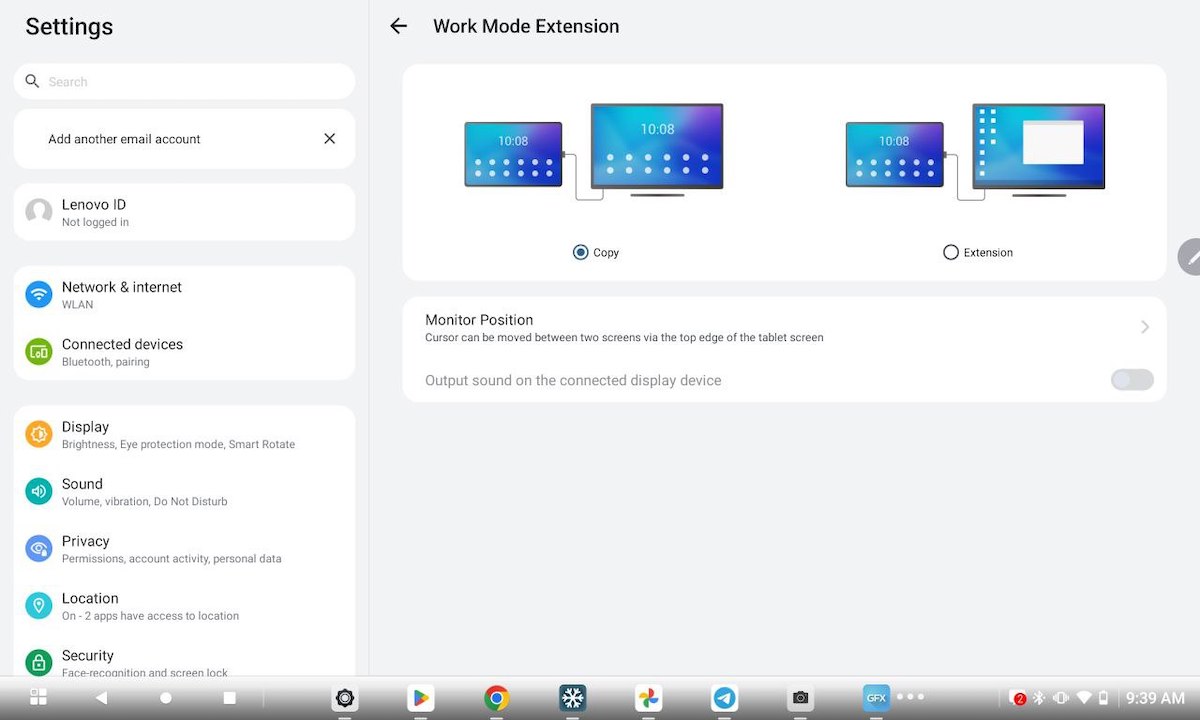Open Camera app from taskbar
This screenshot has width=1200, height=720.
click(801, 698)
